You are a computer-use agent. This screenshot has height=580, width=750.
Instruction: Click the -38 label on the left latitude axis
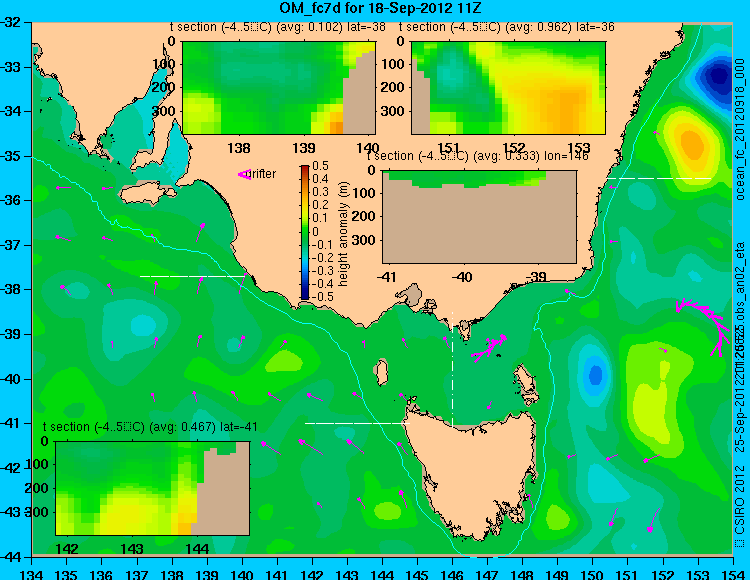click(x=11, y=289)
